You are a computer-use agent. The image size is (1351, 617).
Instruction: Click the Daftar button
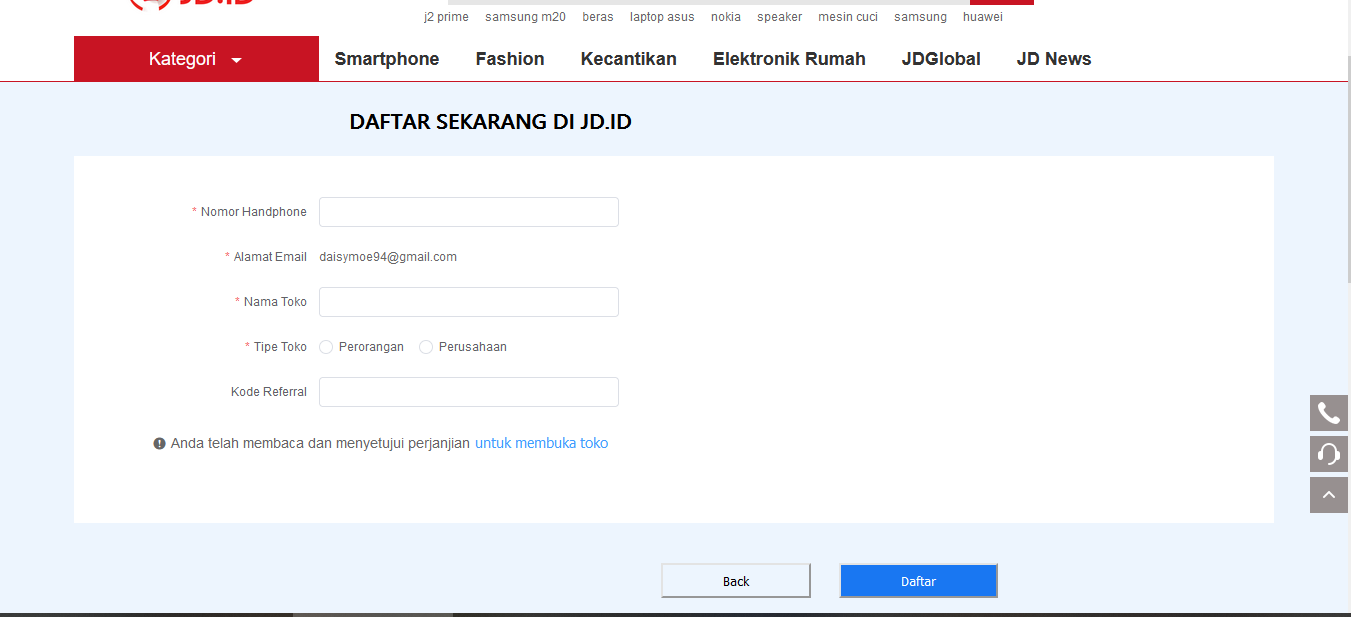pos(919,581)
